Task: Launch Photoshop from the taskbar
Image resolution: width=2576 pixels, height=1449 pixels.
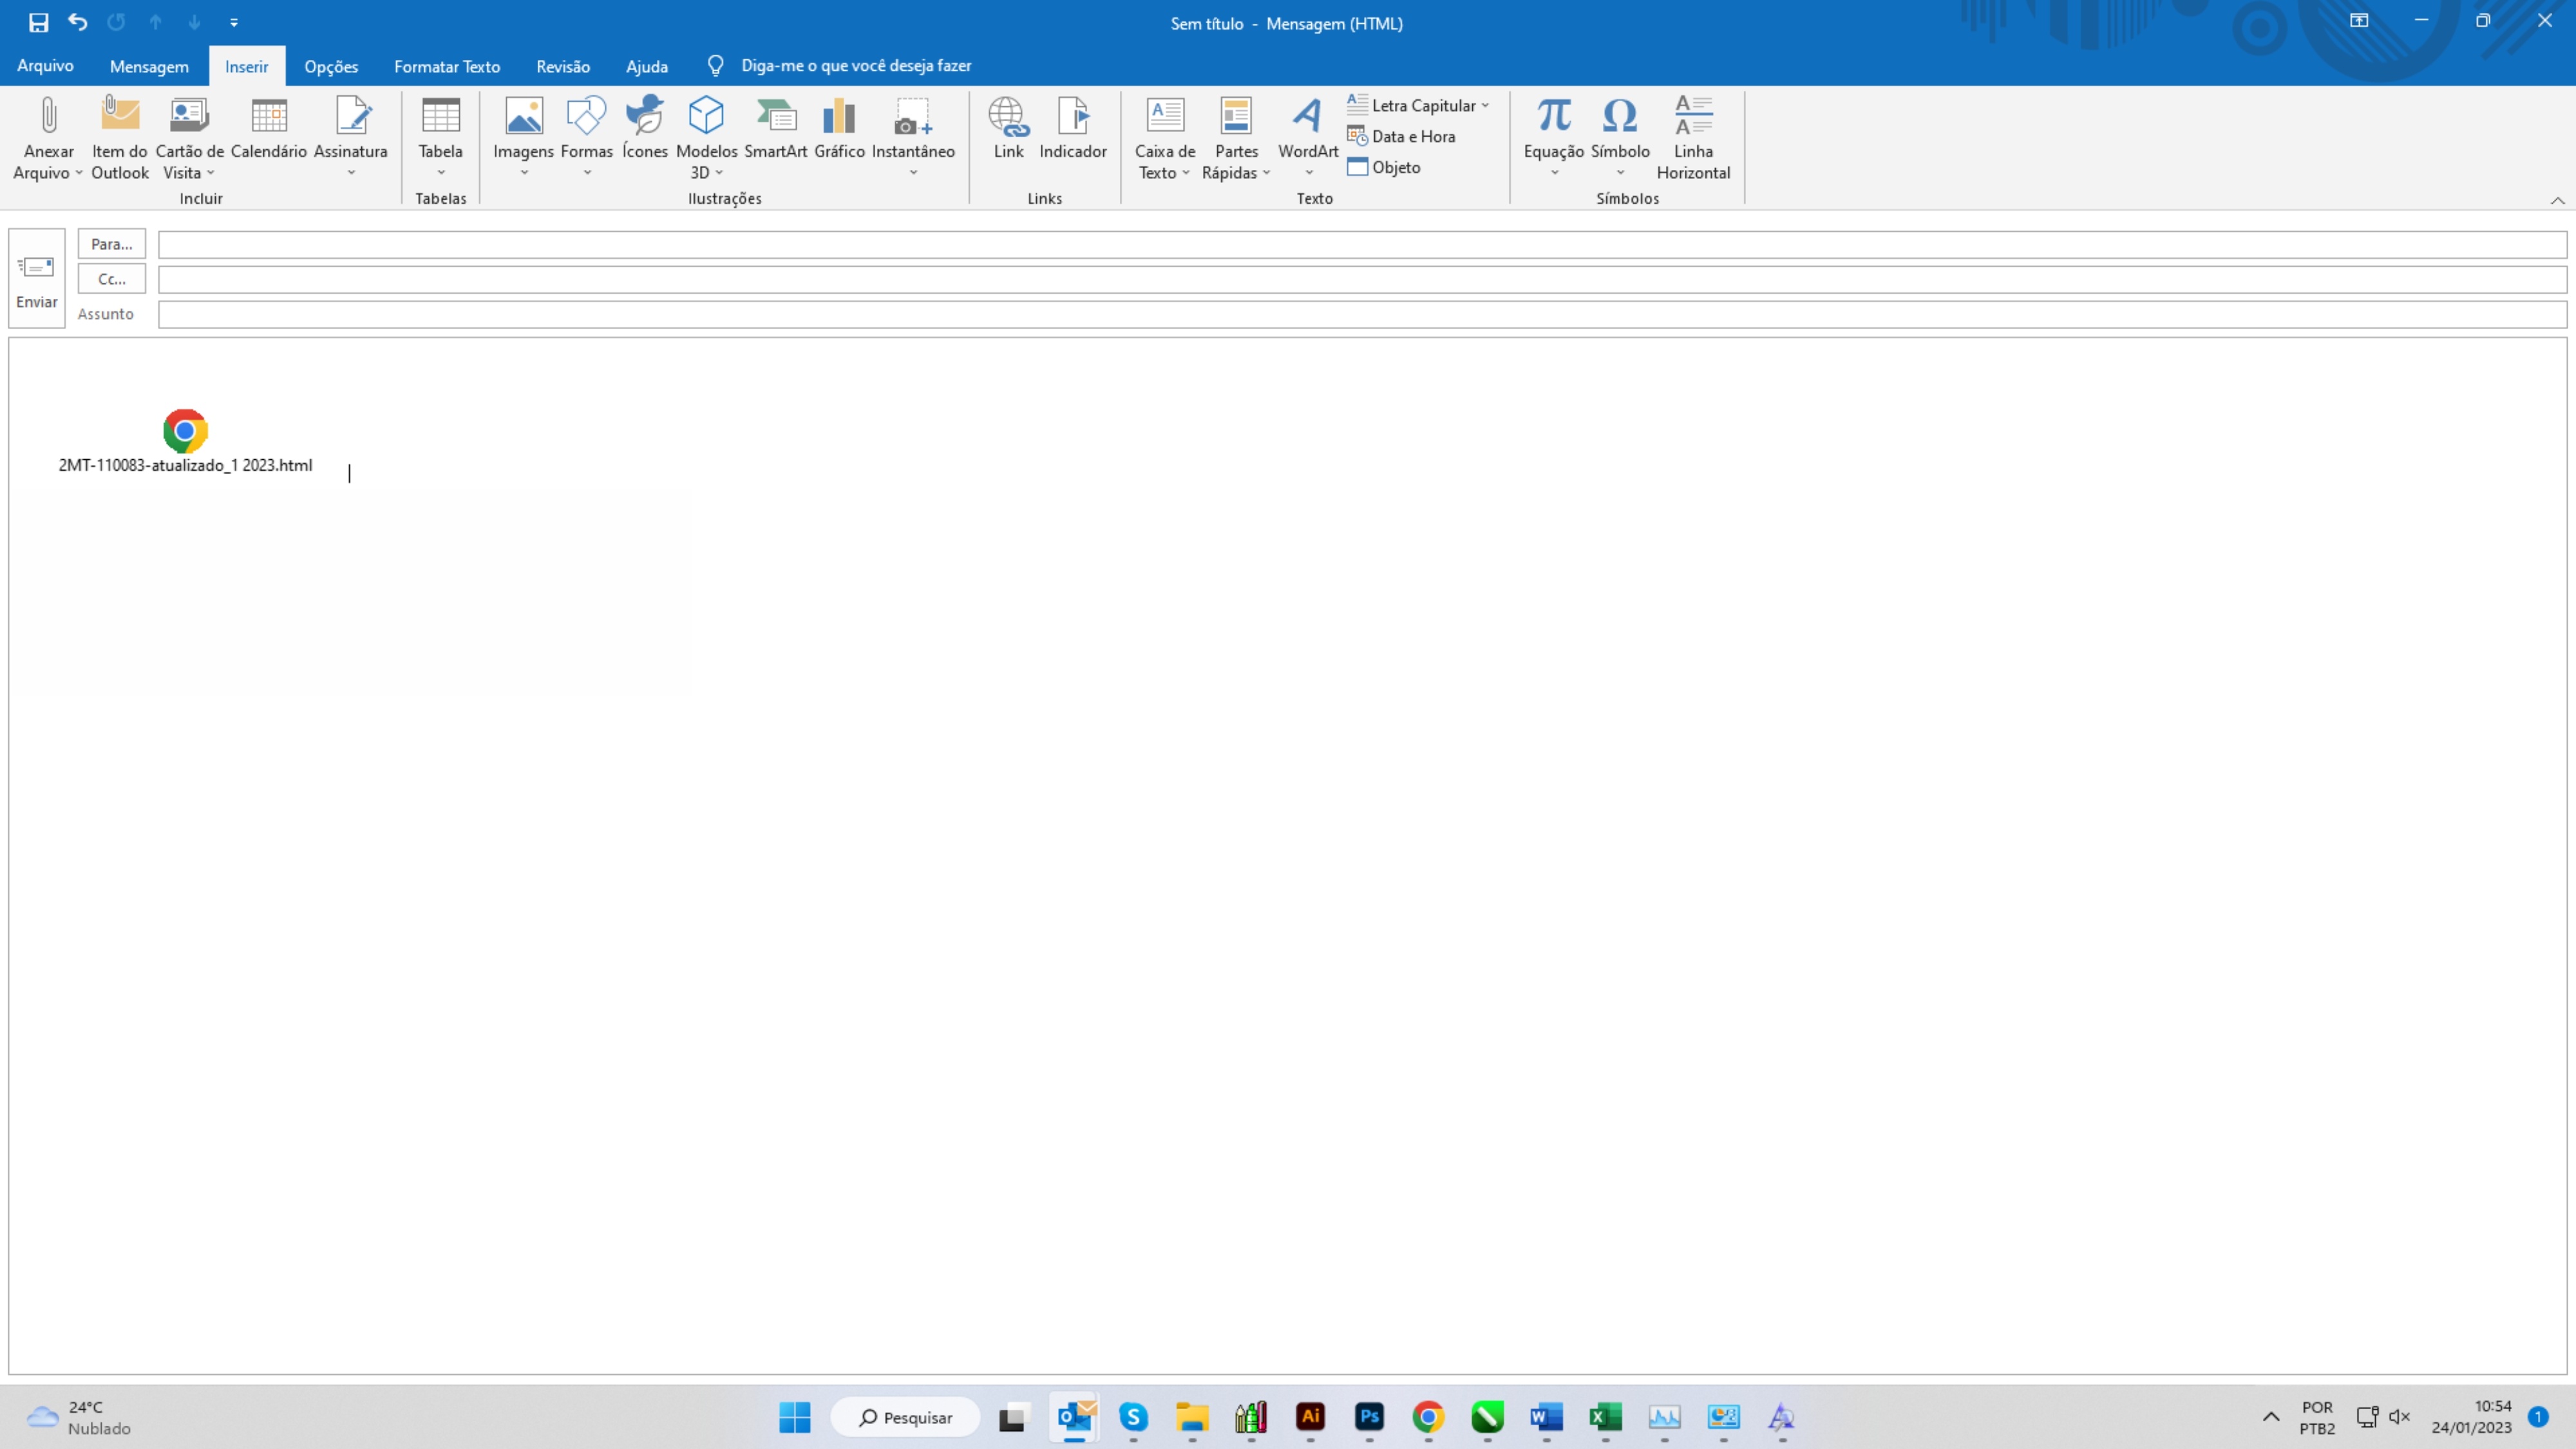Action: (1369, 1417)
